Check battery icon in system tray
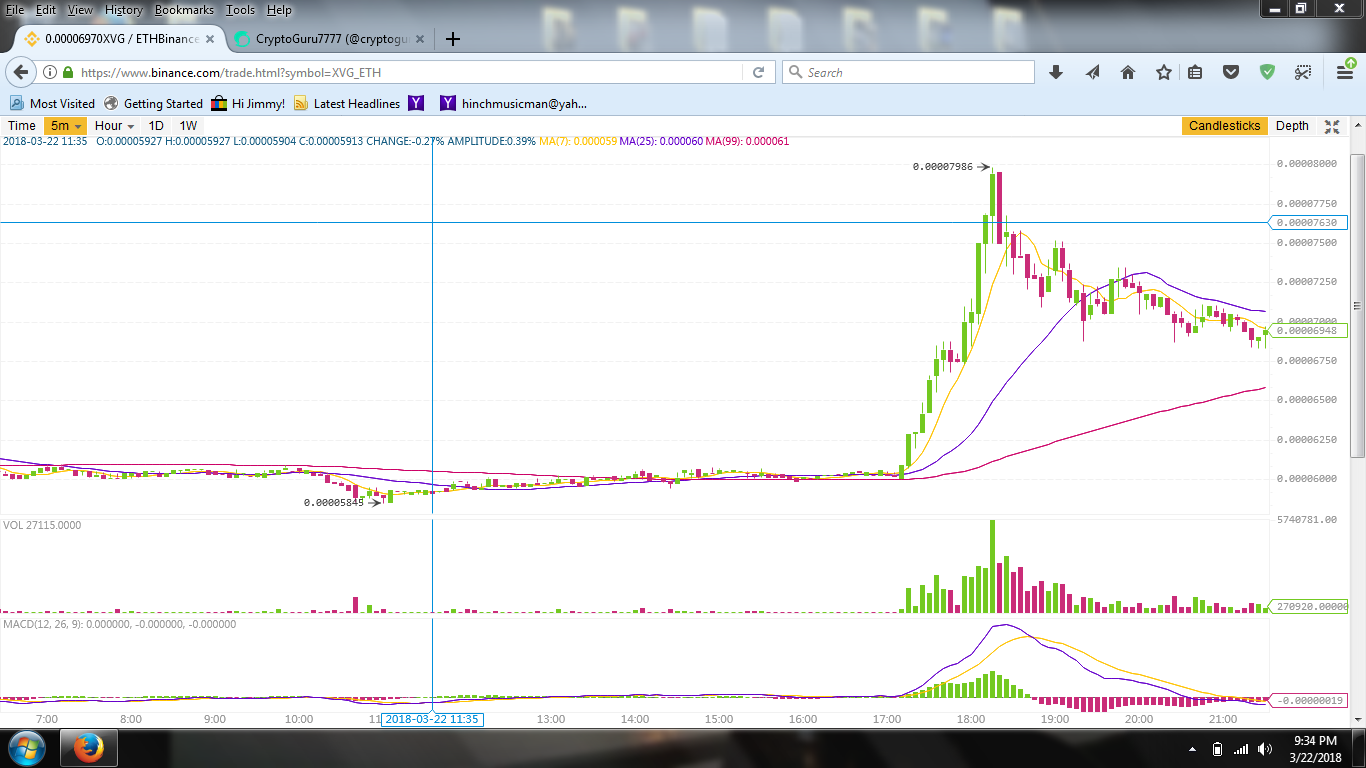This screenshot has width=1366, height=768. [1217, 749]
